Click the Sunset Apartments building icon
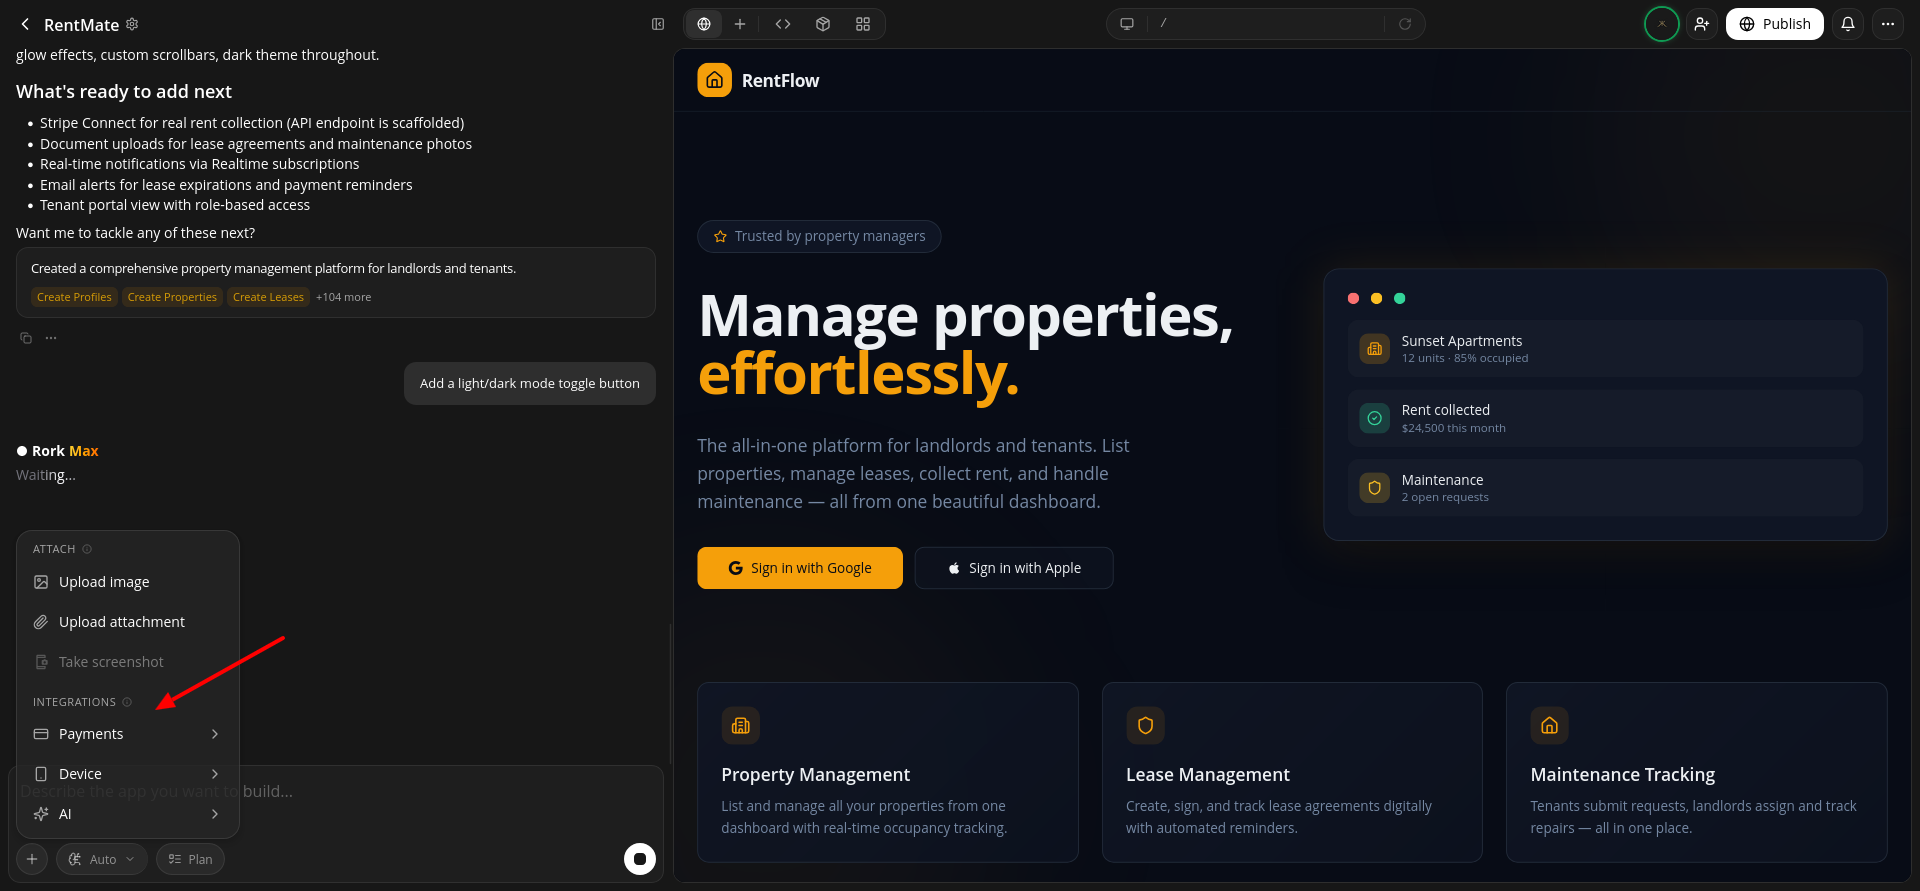Screen dimensions: 1920x891 coord(1374,349)
